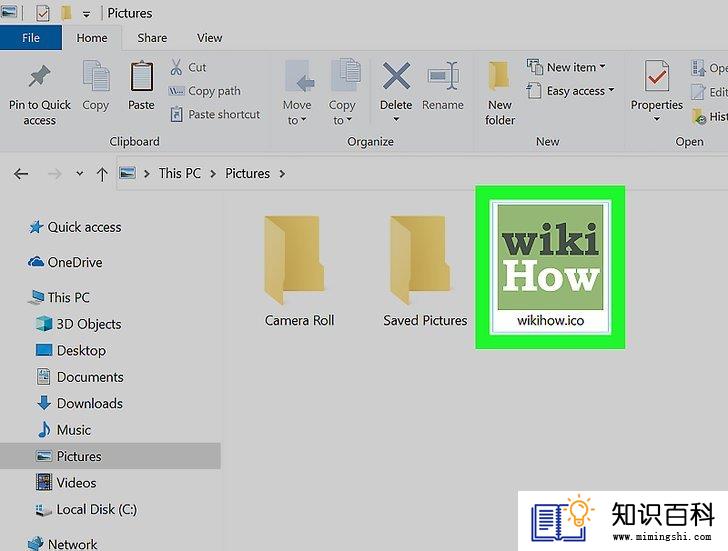Screen dimensions: 728x551
Task: Click the Paste shortcut icon
Action: click(x=176, y=114)
